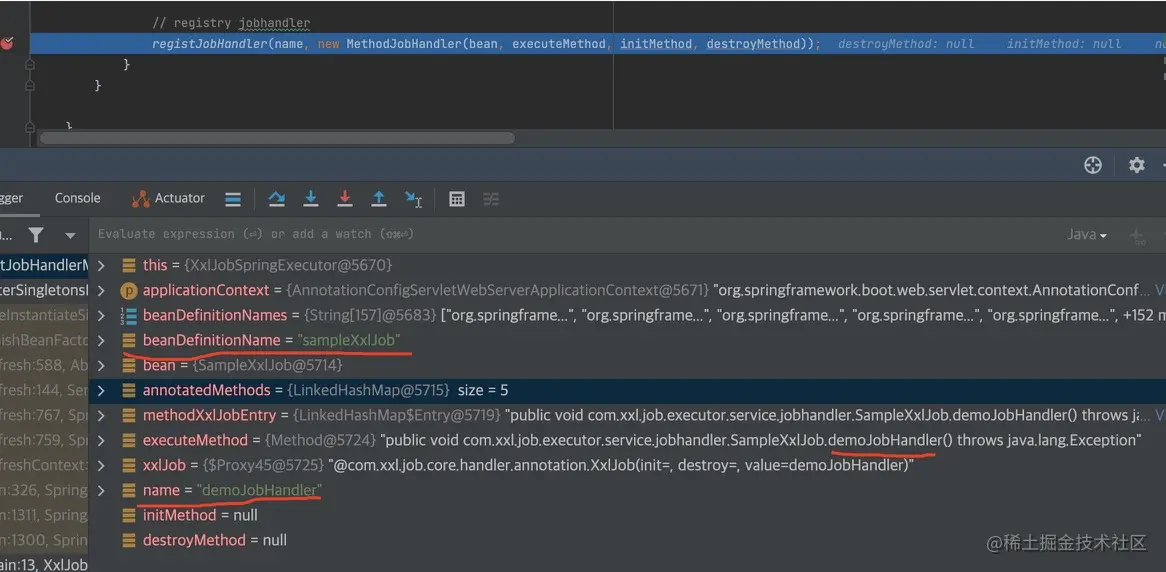Viewport: 1166px width, 572px height.
Task: Select the destroyMethod = null row
Action: [x=627, y=540]
